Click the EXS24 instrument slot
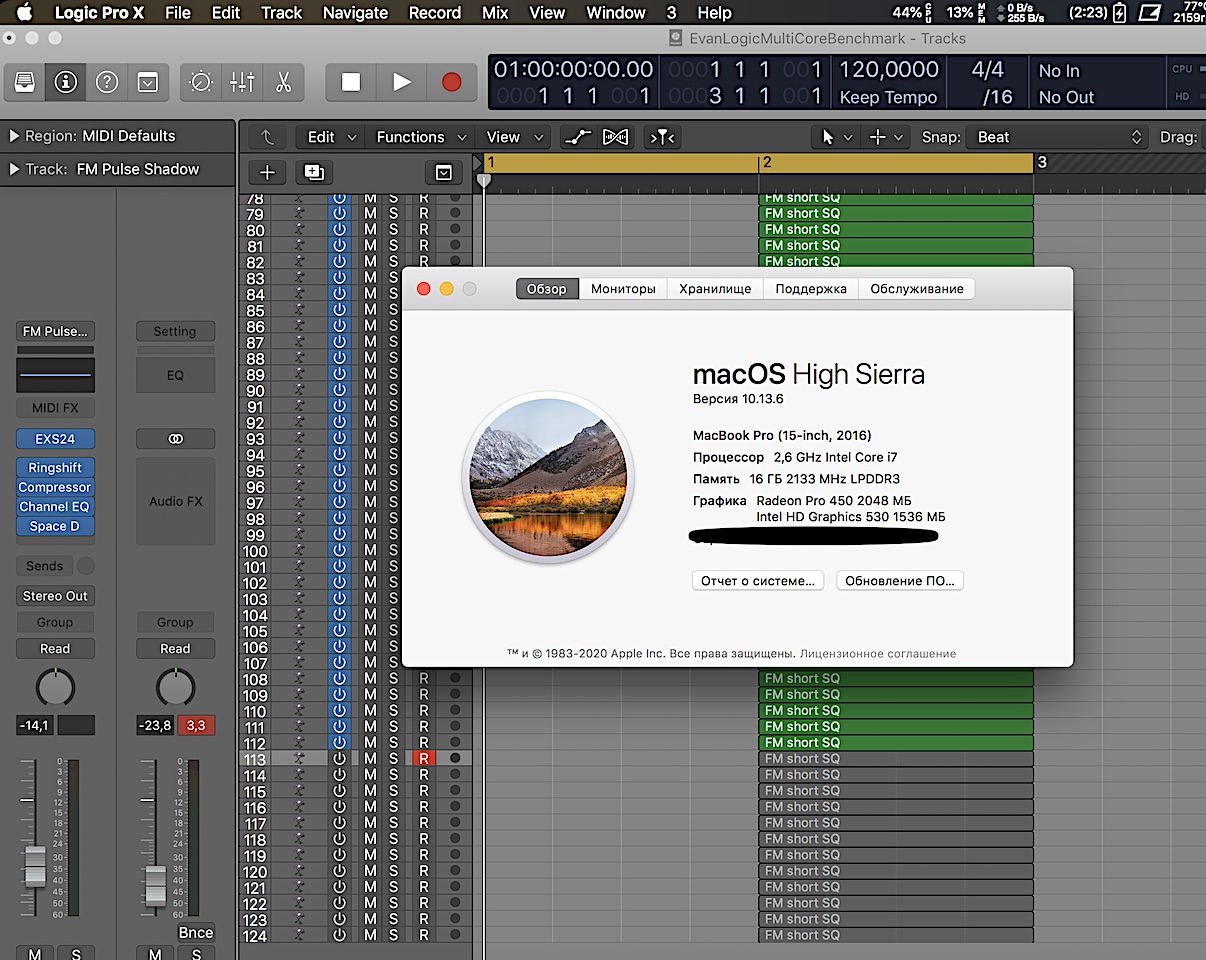The height and width of the screenshot is (960, 1206). point(55,439)
